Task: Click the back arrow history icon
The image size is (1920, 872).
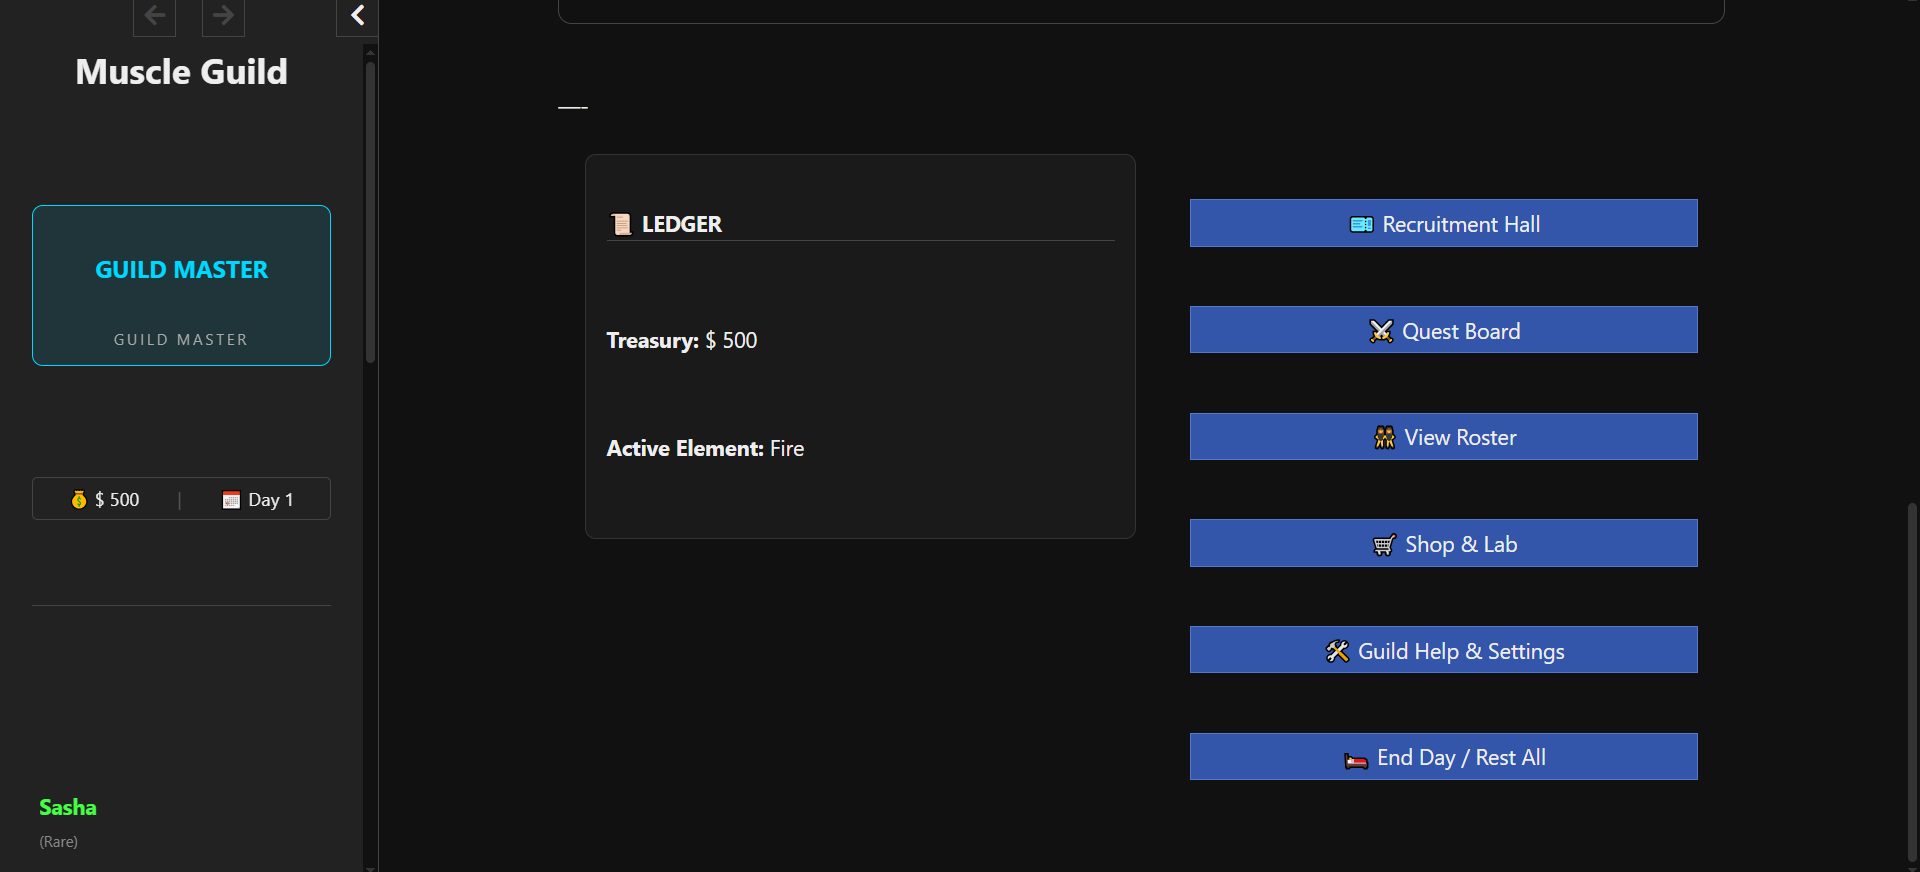Action: (x=155, y=15)
